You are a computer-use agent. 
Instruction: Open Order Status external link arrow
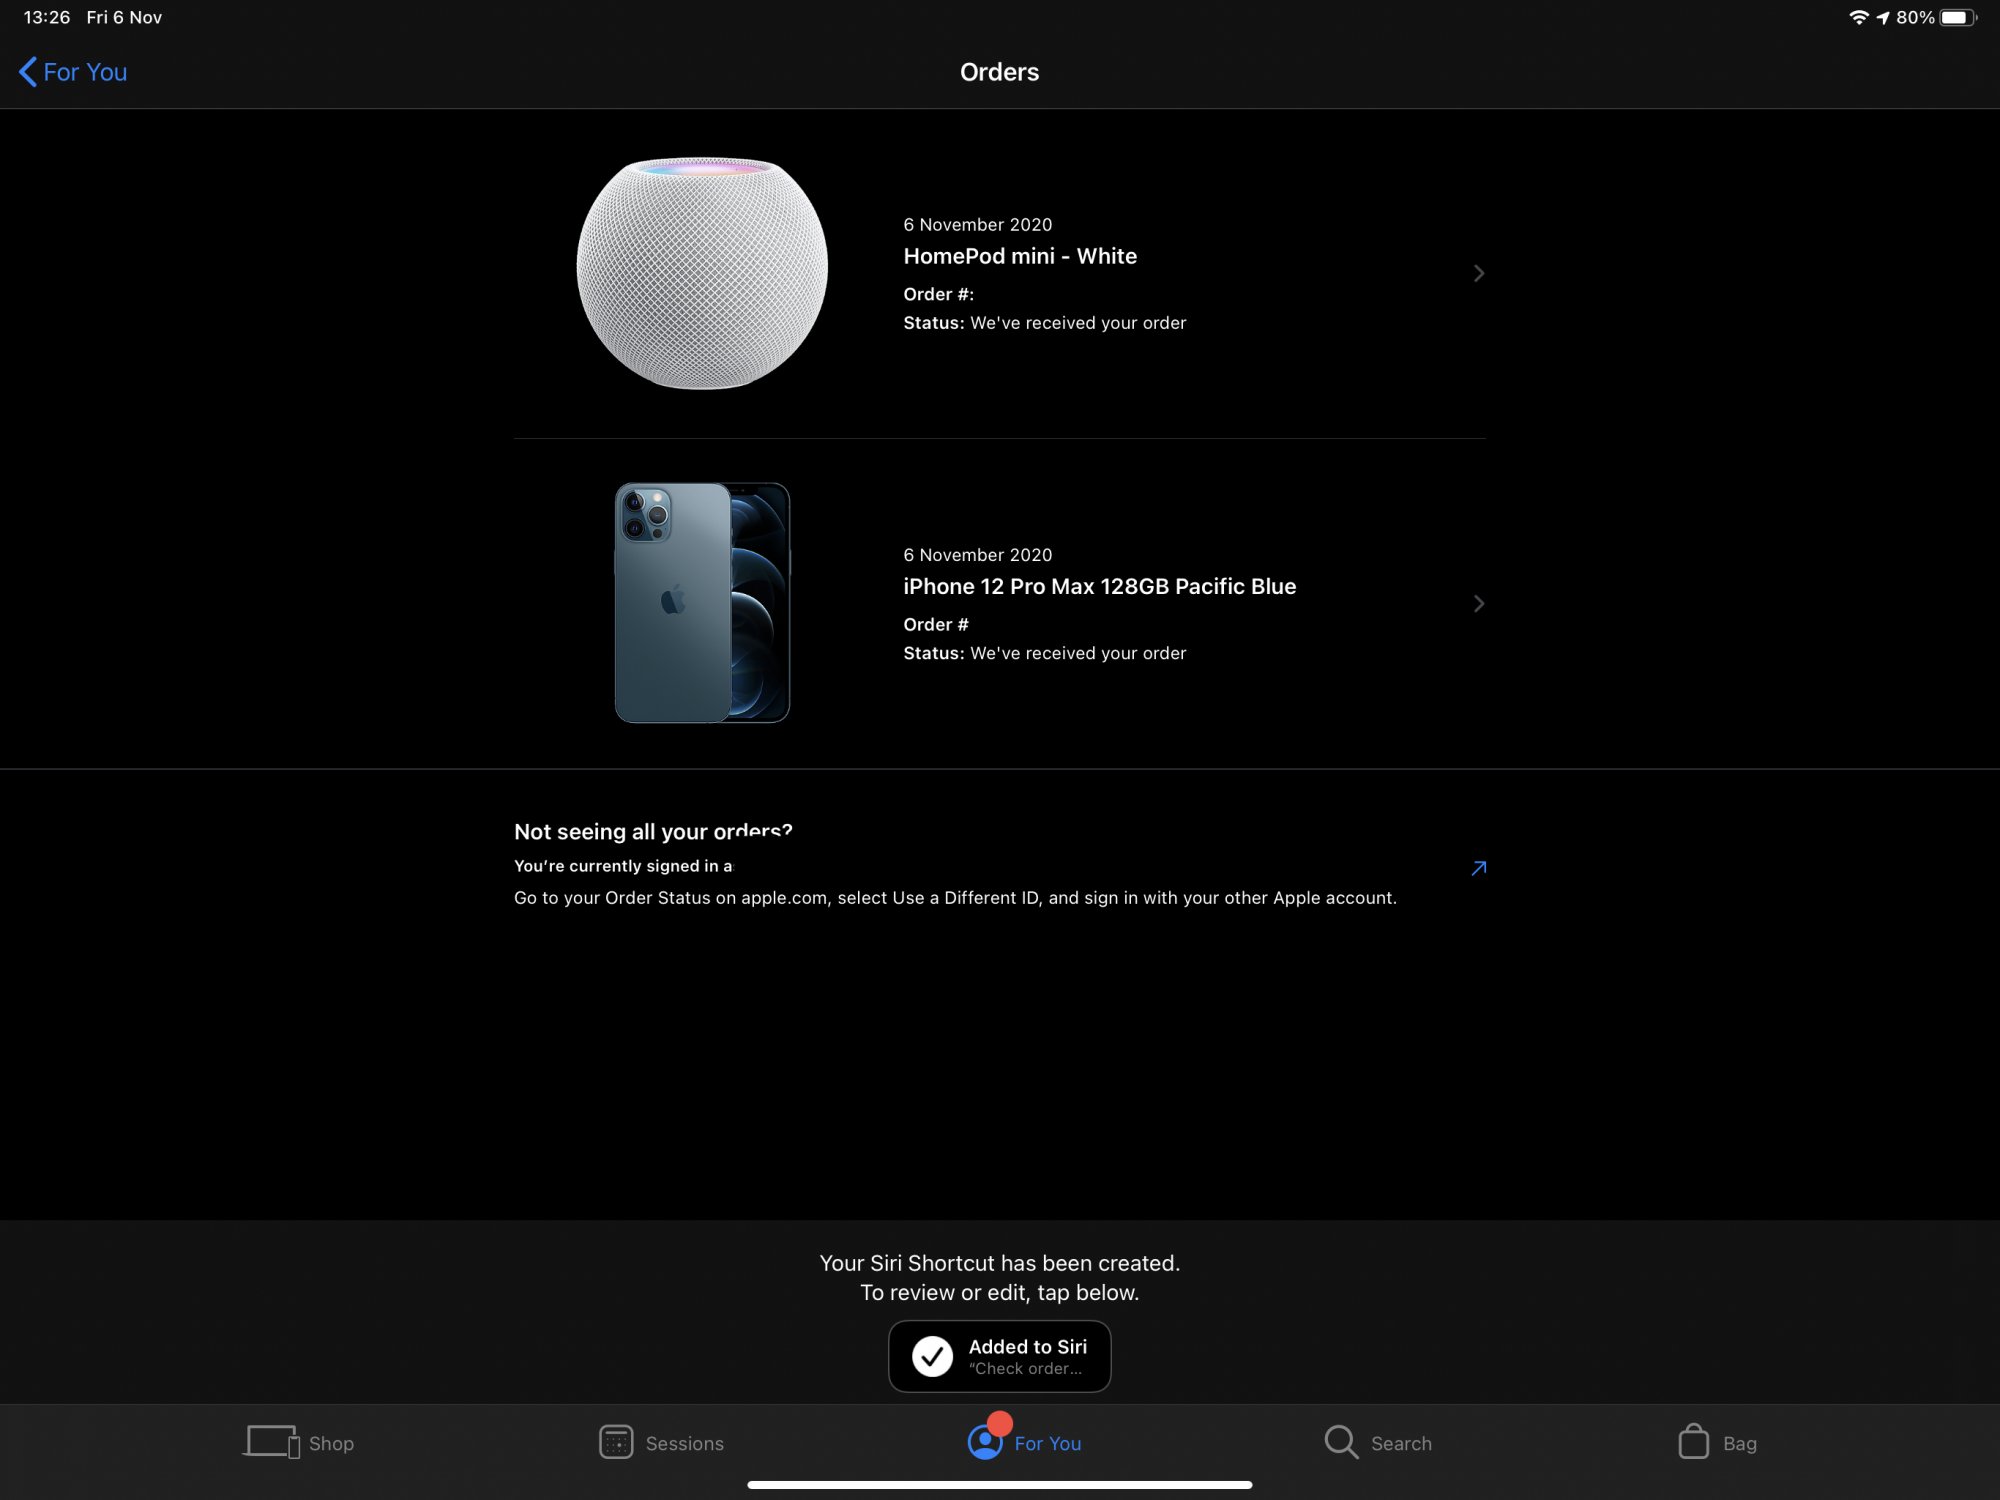pyautogui.click(x=1478, y=868)
